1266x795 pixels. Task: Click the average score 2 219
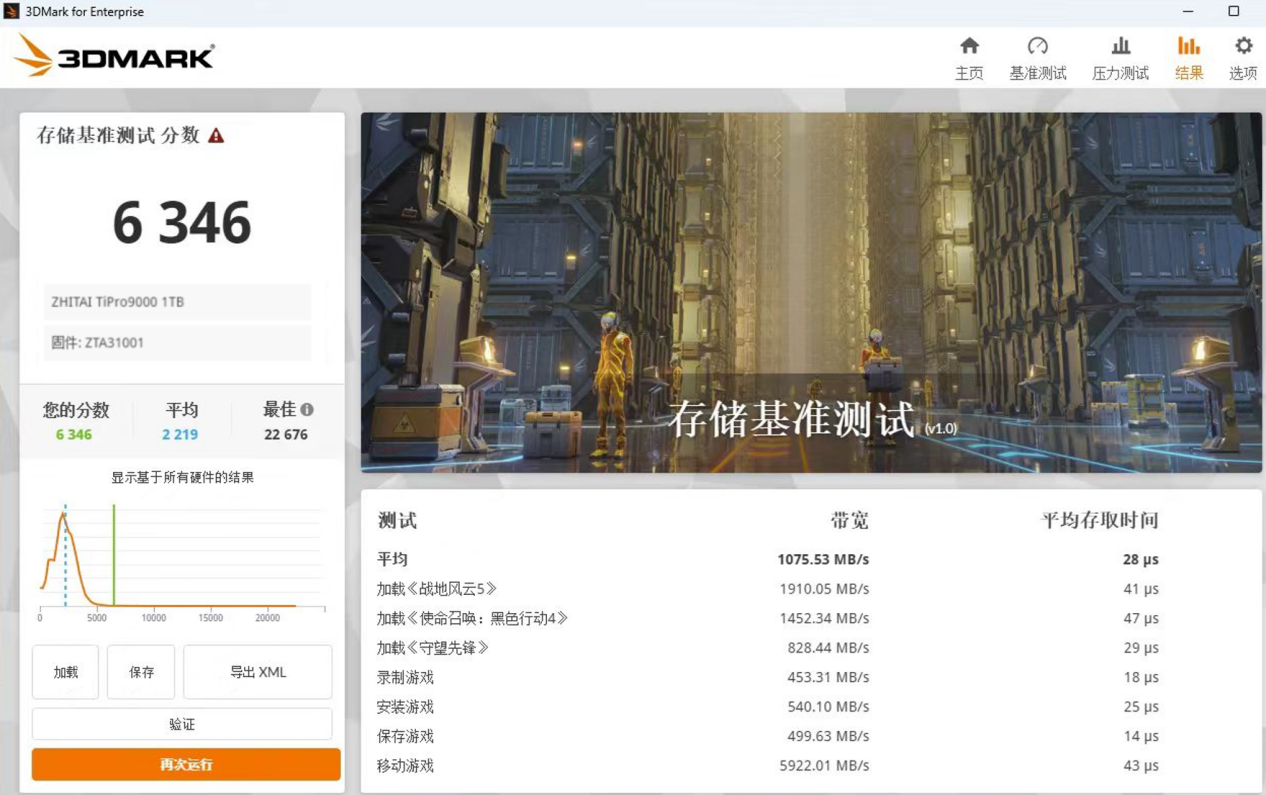180,434
